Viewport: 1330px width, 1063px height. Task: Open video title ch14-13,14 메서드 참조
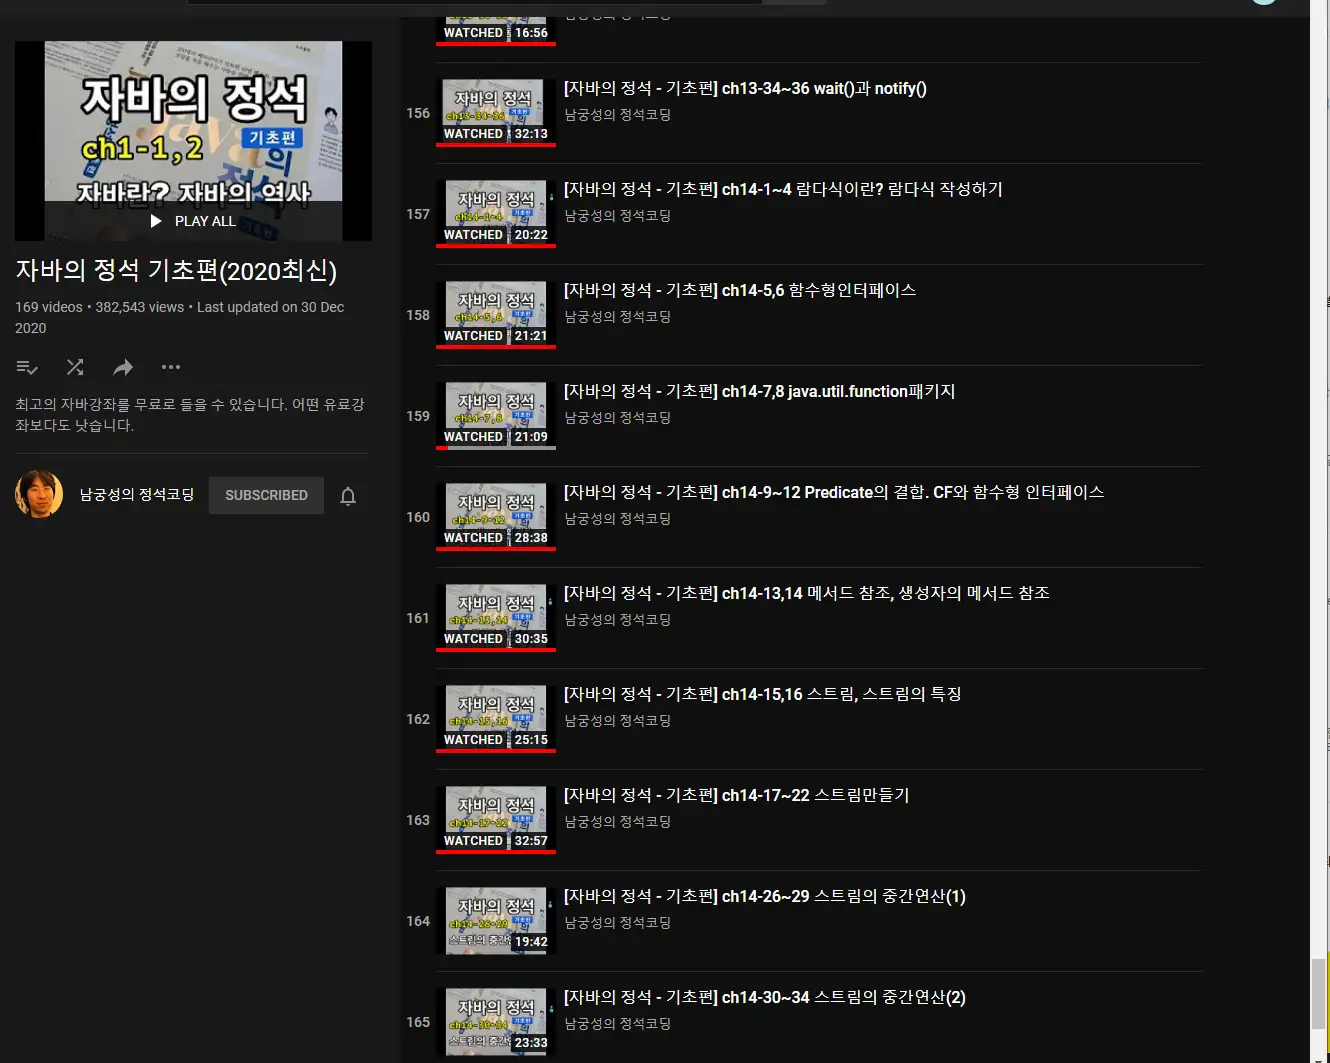click(807, 593)
